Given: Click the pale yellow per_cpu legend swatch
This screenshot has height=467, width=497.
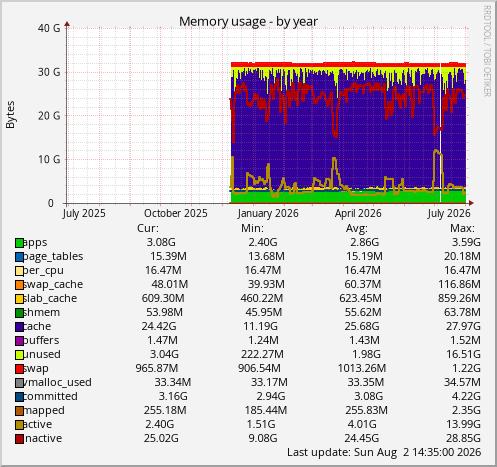Looking at the screenshot, I should pos(19,271).
